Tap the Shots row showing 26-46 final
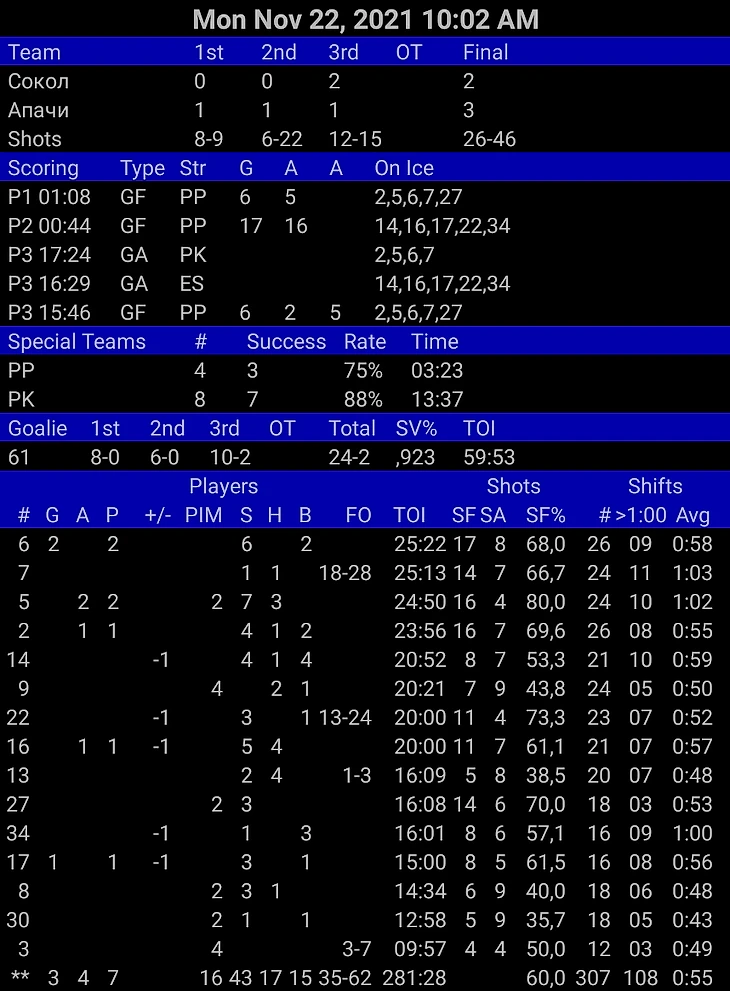Viewport: 730px width, 991px height. [365, 139]
